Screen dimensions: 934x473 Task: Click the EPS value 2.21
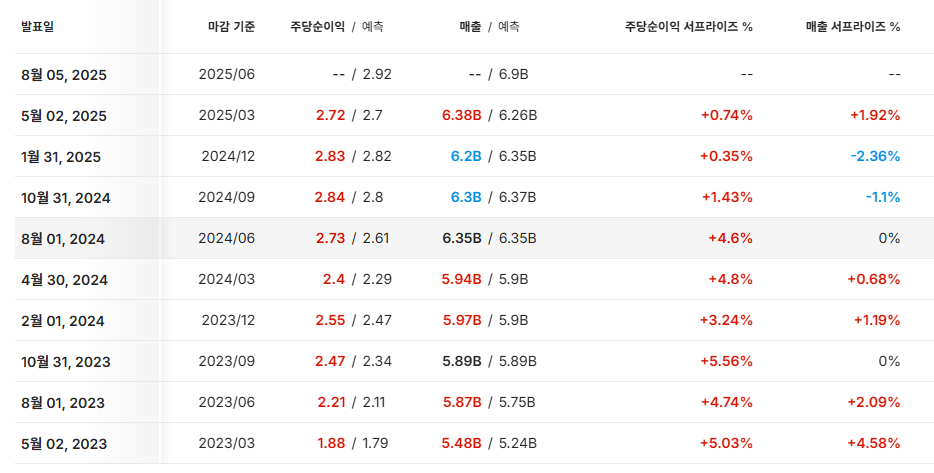click(x=331, y=403)
